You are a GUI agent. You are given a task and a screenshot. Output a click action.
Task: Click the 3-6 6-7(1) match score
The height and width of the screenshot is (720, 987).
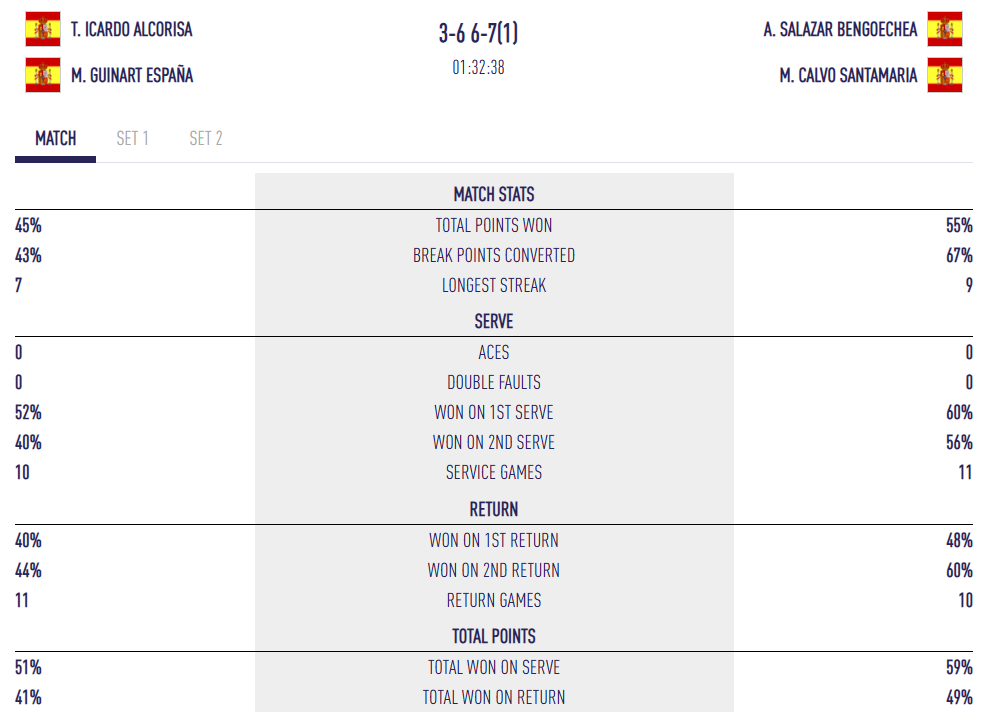(x=478, y=33)
